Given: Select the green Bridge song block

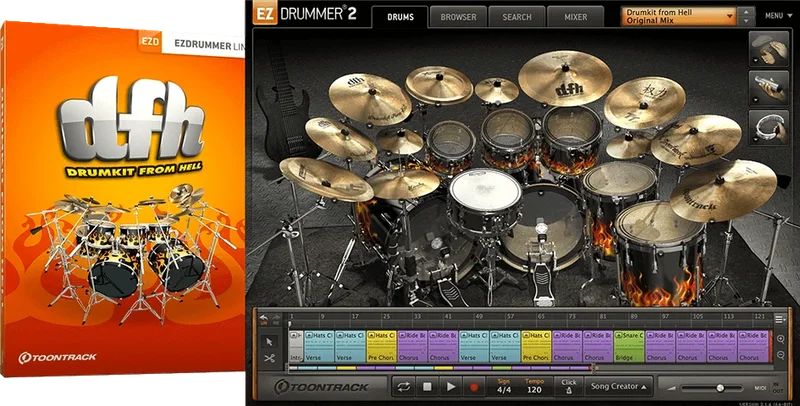Looking at the screenshot, I should 629,346.
